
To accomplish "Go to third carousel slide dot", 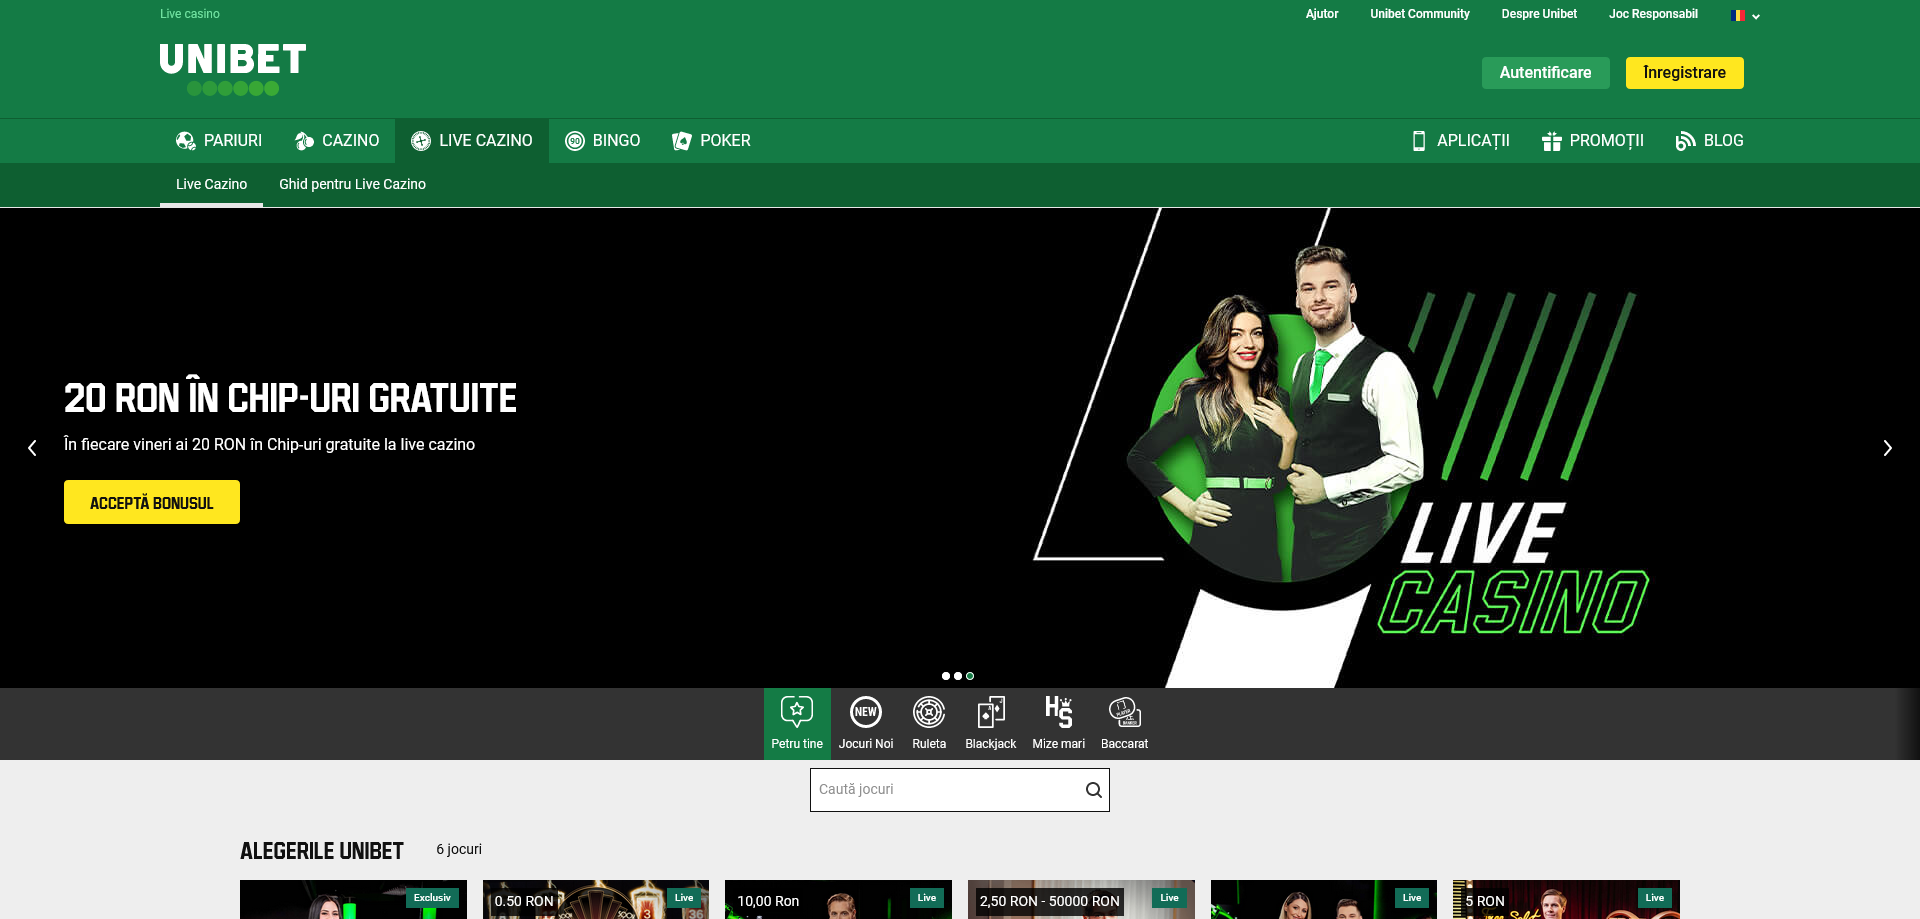I will coord(970,676).
